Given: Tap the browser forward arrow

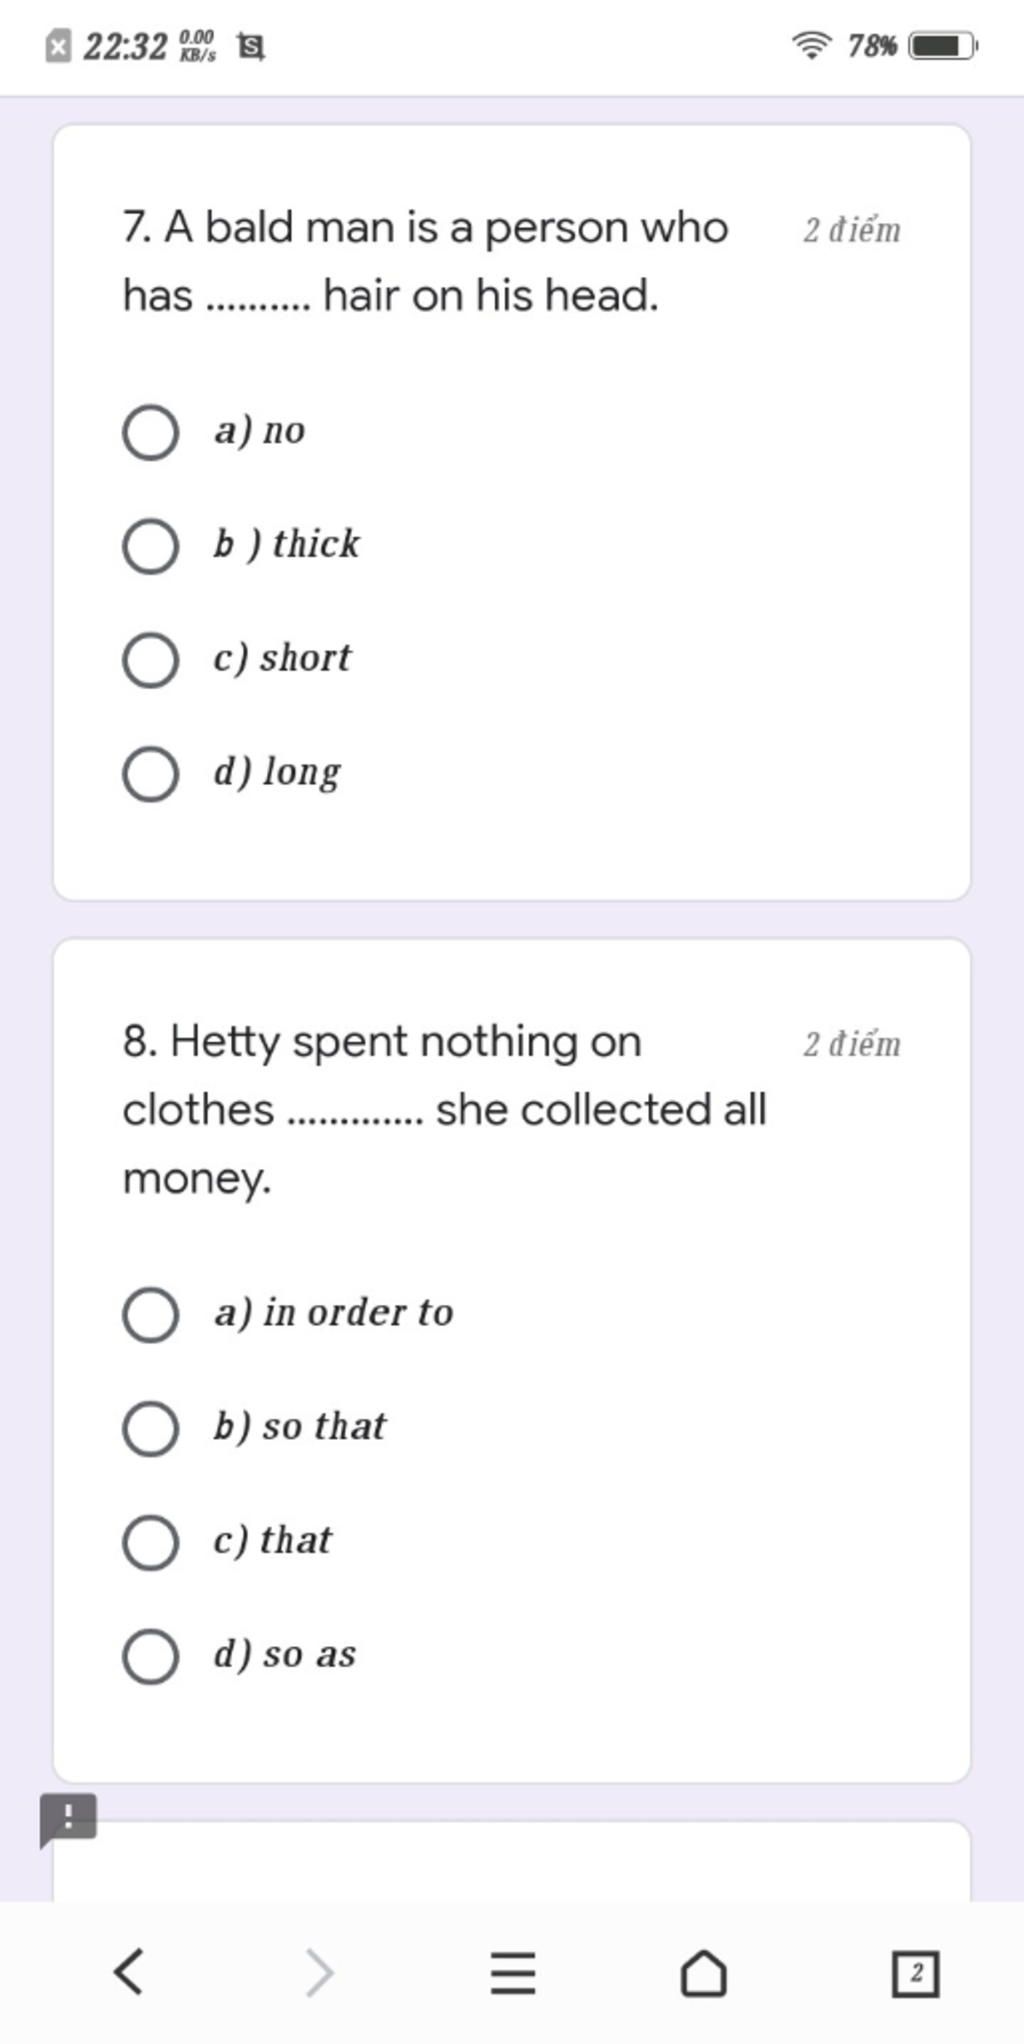Looking at the screenshot, I should point(319,1973).
